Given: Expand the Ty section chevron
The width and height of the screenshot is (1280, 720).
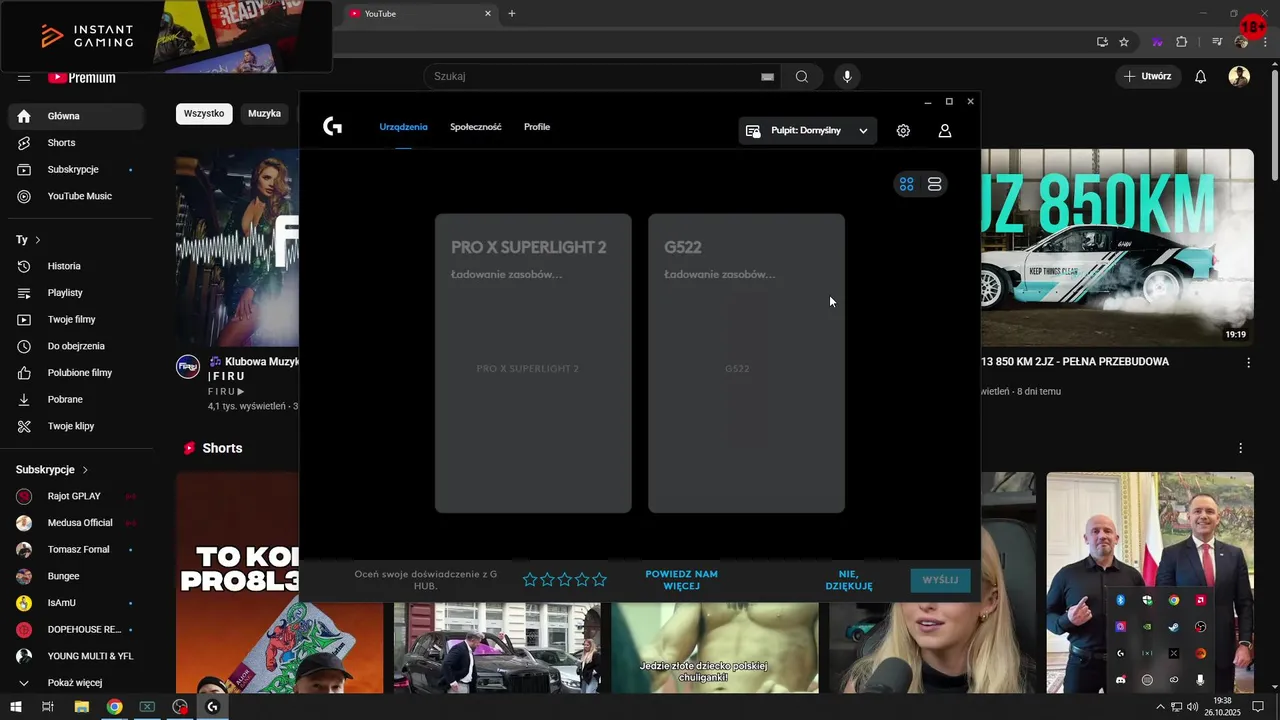Looking at the screenshot, I should (38, 240).
